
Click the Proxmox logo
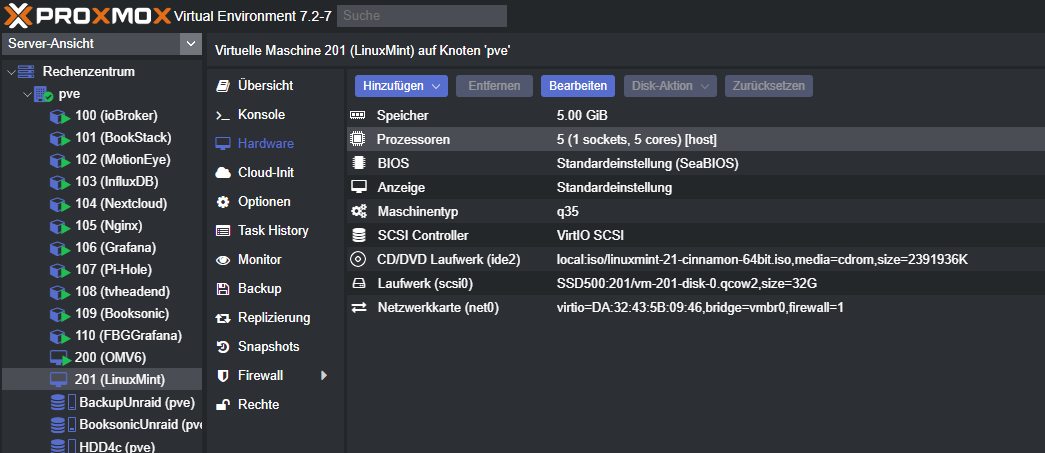pyautogui.click(x=88, y=15)
